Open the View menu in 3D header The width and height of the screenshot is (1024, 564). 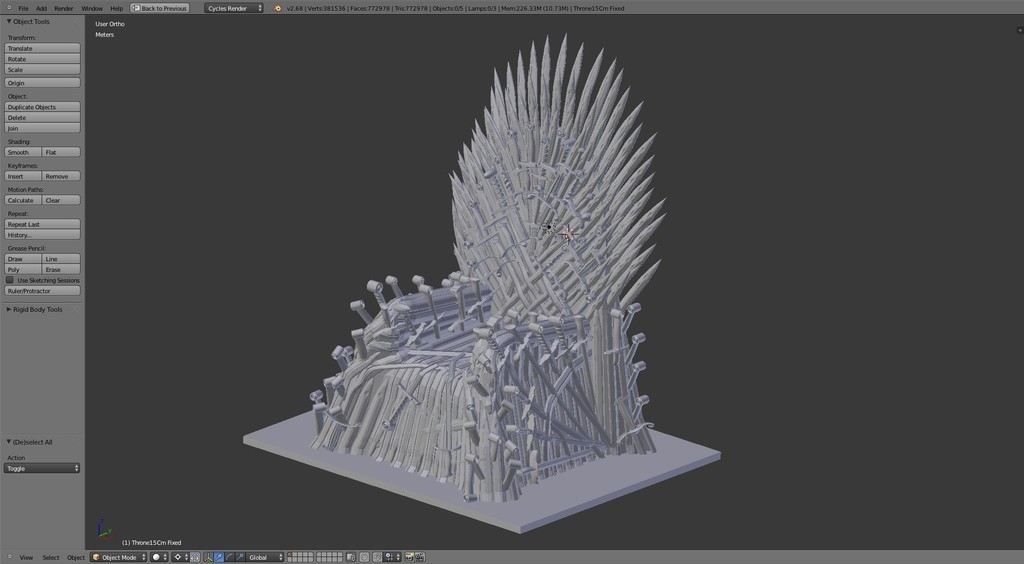pos(26,557)
